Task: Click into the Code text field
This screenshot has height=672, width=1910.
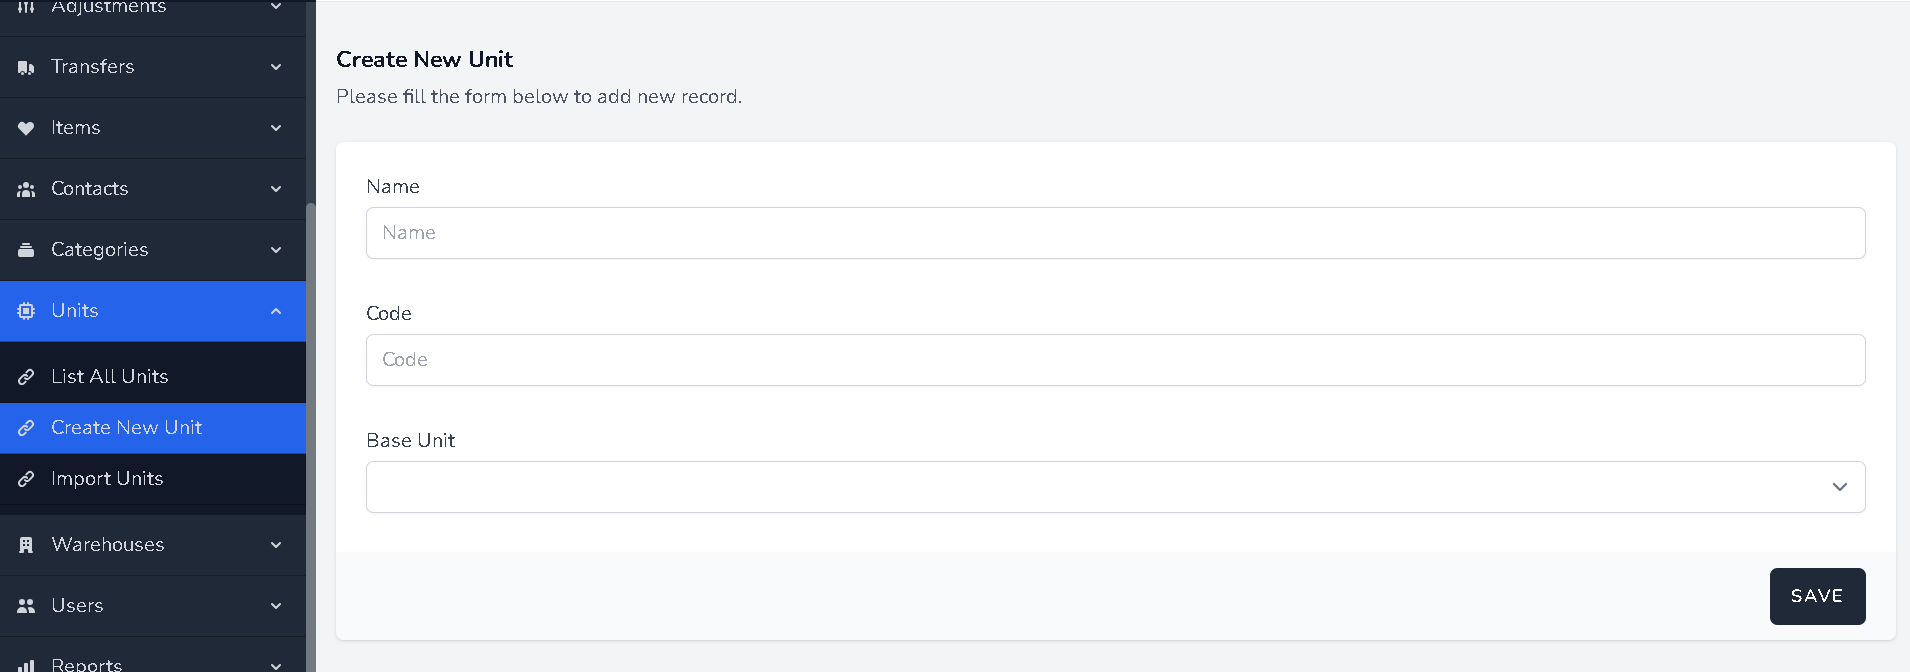Action: (x=1115, y=360)
